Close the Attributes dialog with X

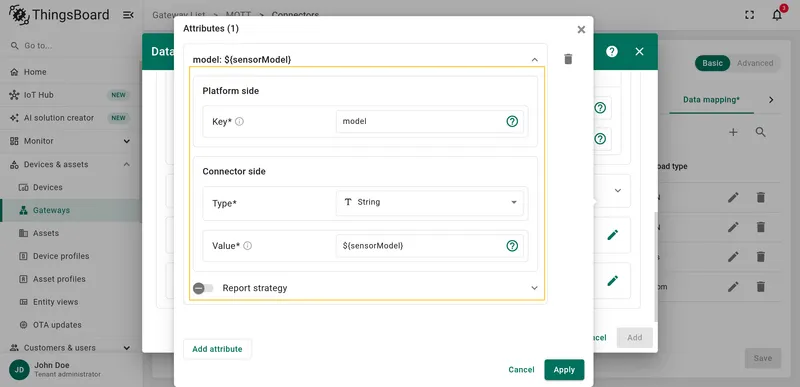click(x=581, y=30)
